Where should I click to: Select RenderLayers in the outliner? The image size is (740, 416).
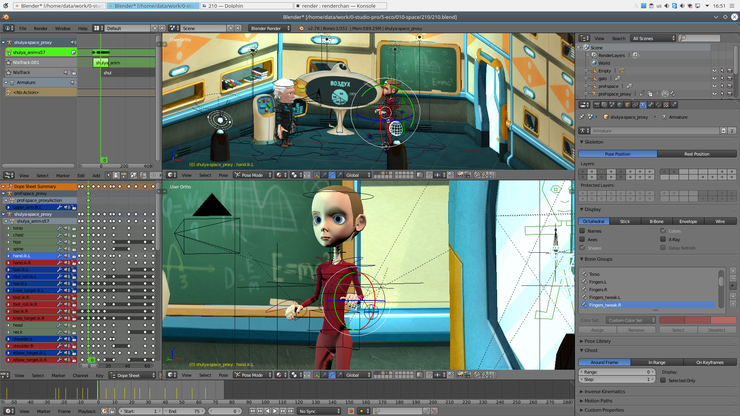[x=611, y=55]
